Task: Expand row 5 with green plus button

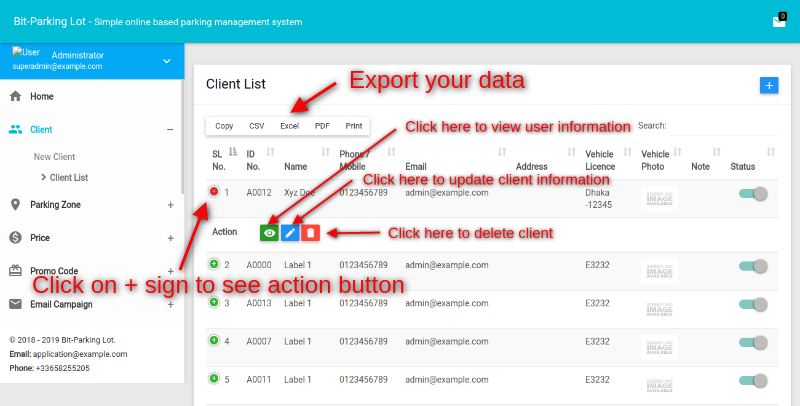Action: click(214, 378)
